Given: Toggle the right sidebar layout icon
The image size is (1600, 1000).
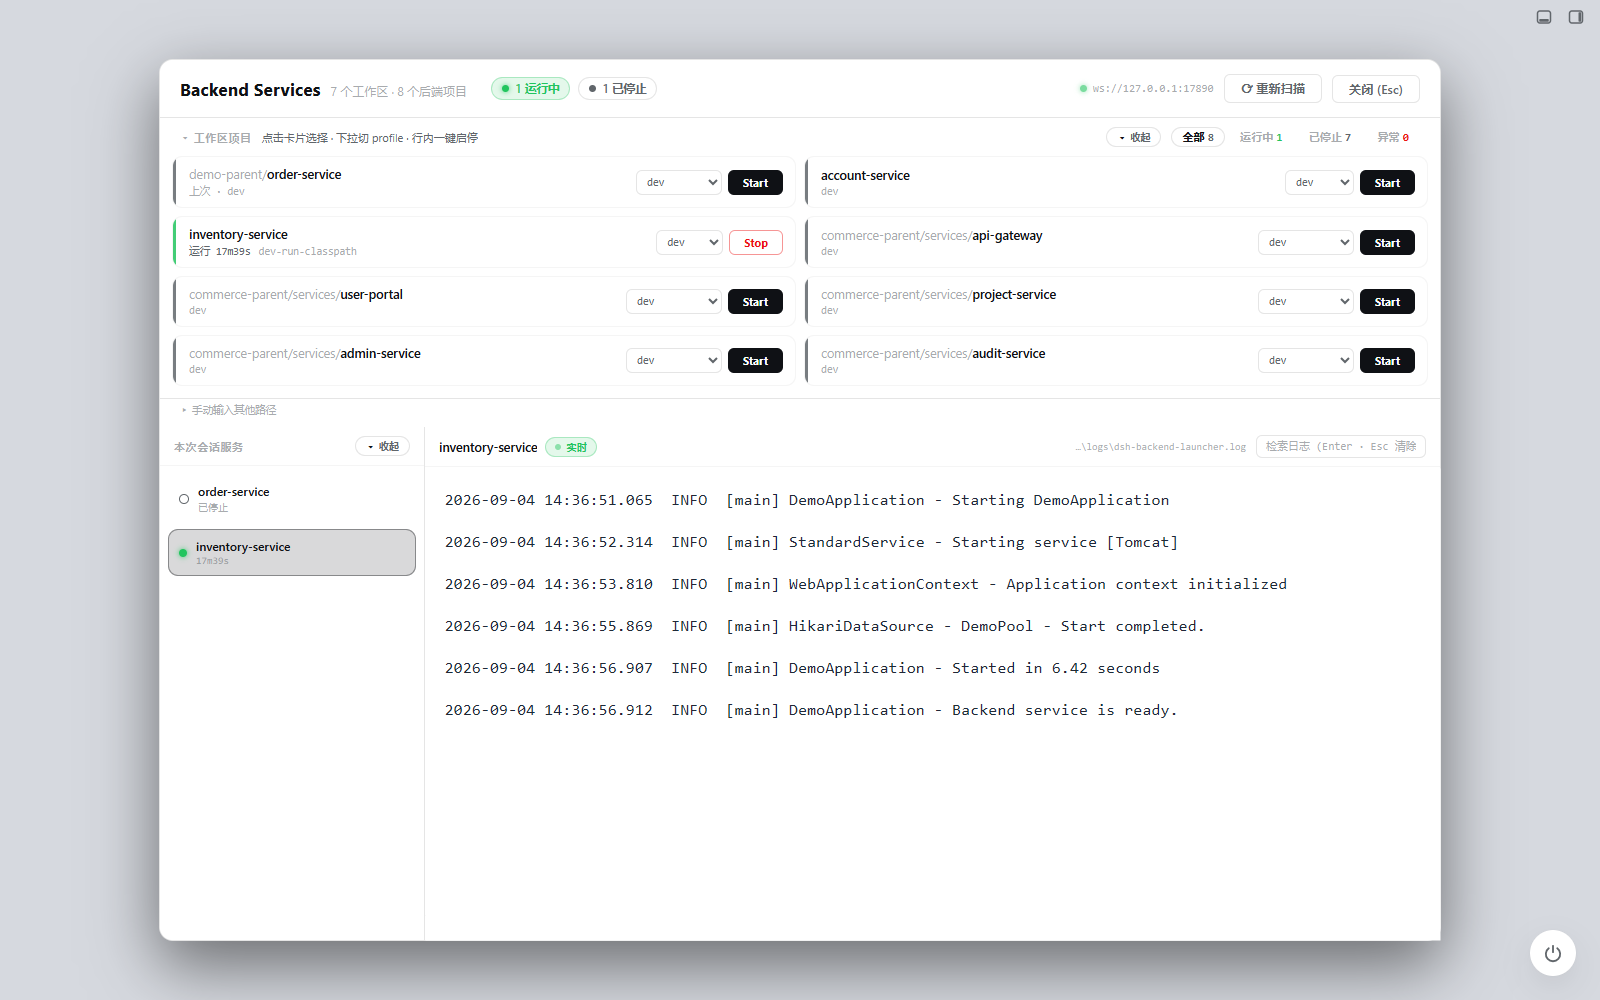Looking at the screenshot, I should [x=1576, y=17].
